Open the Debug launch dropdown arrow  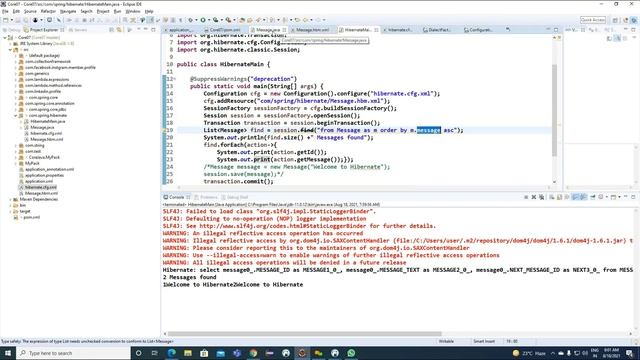click(196, 20)
